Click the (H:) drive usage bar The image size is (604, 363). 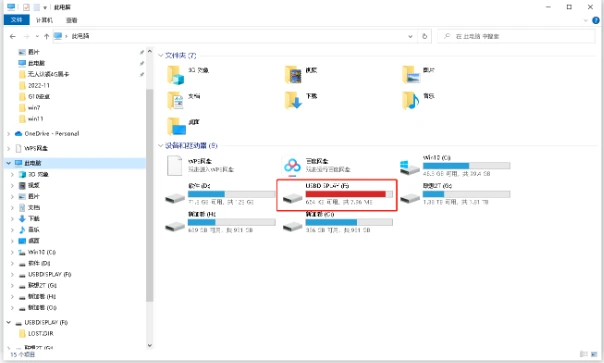pos(232,222)
